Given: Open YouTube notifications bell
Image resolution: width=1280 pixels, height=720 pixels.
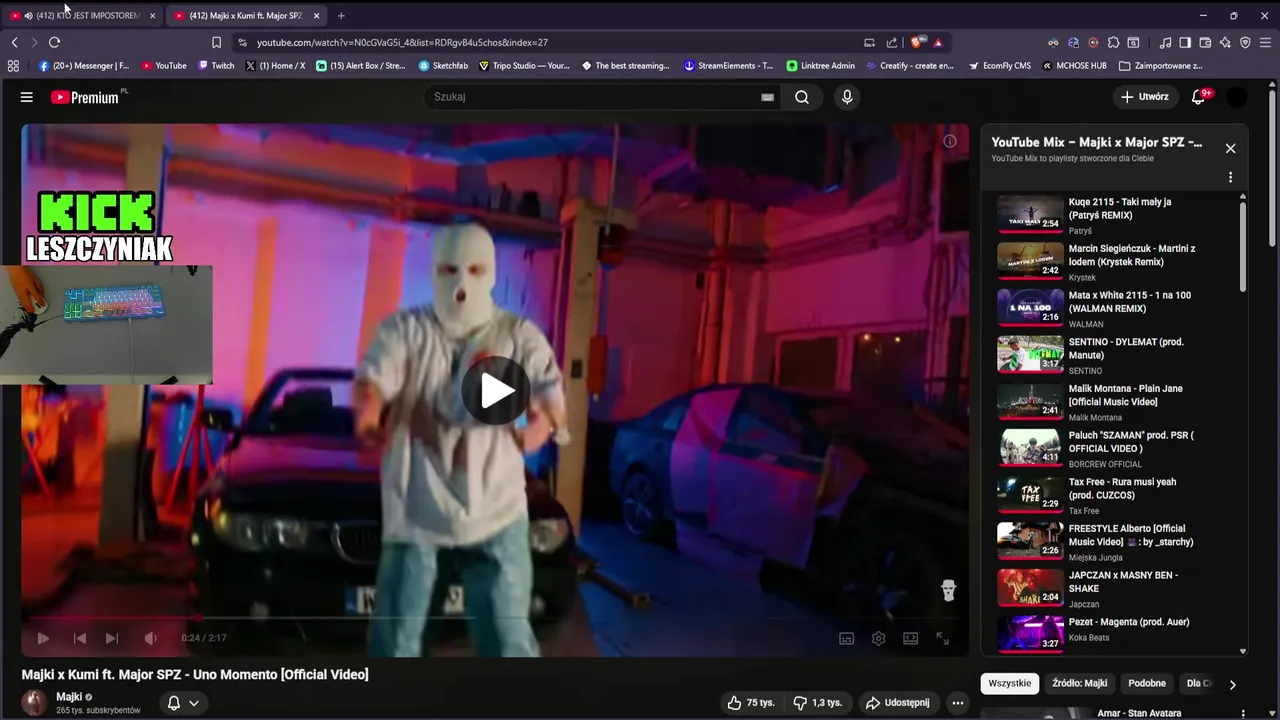Looking at the screenshot, I should pos(1200,97).
